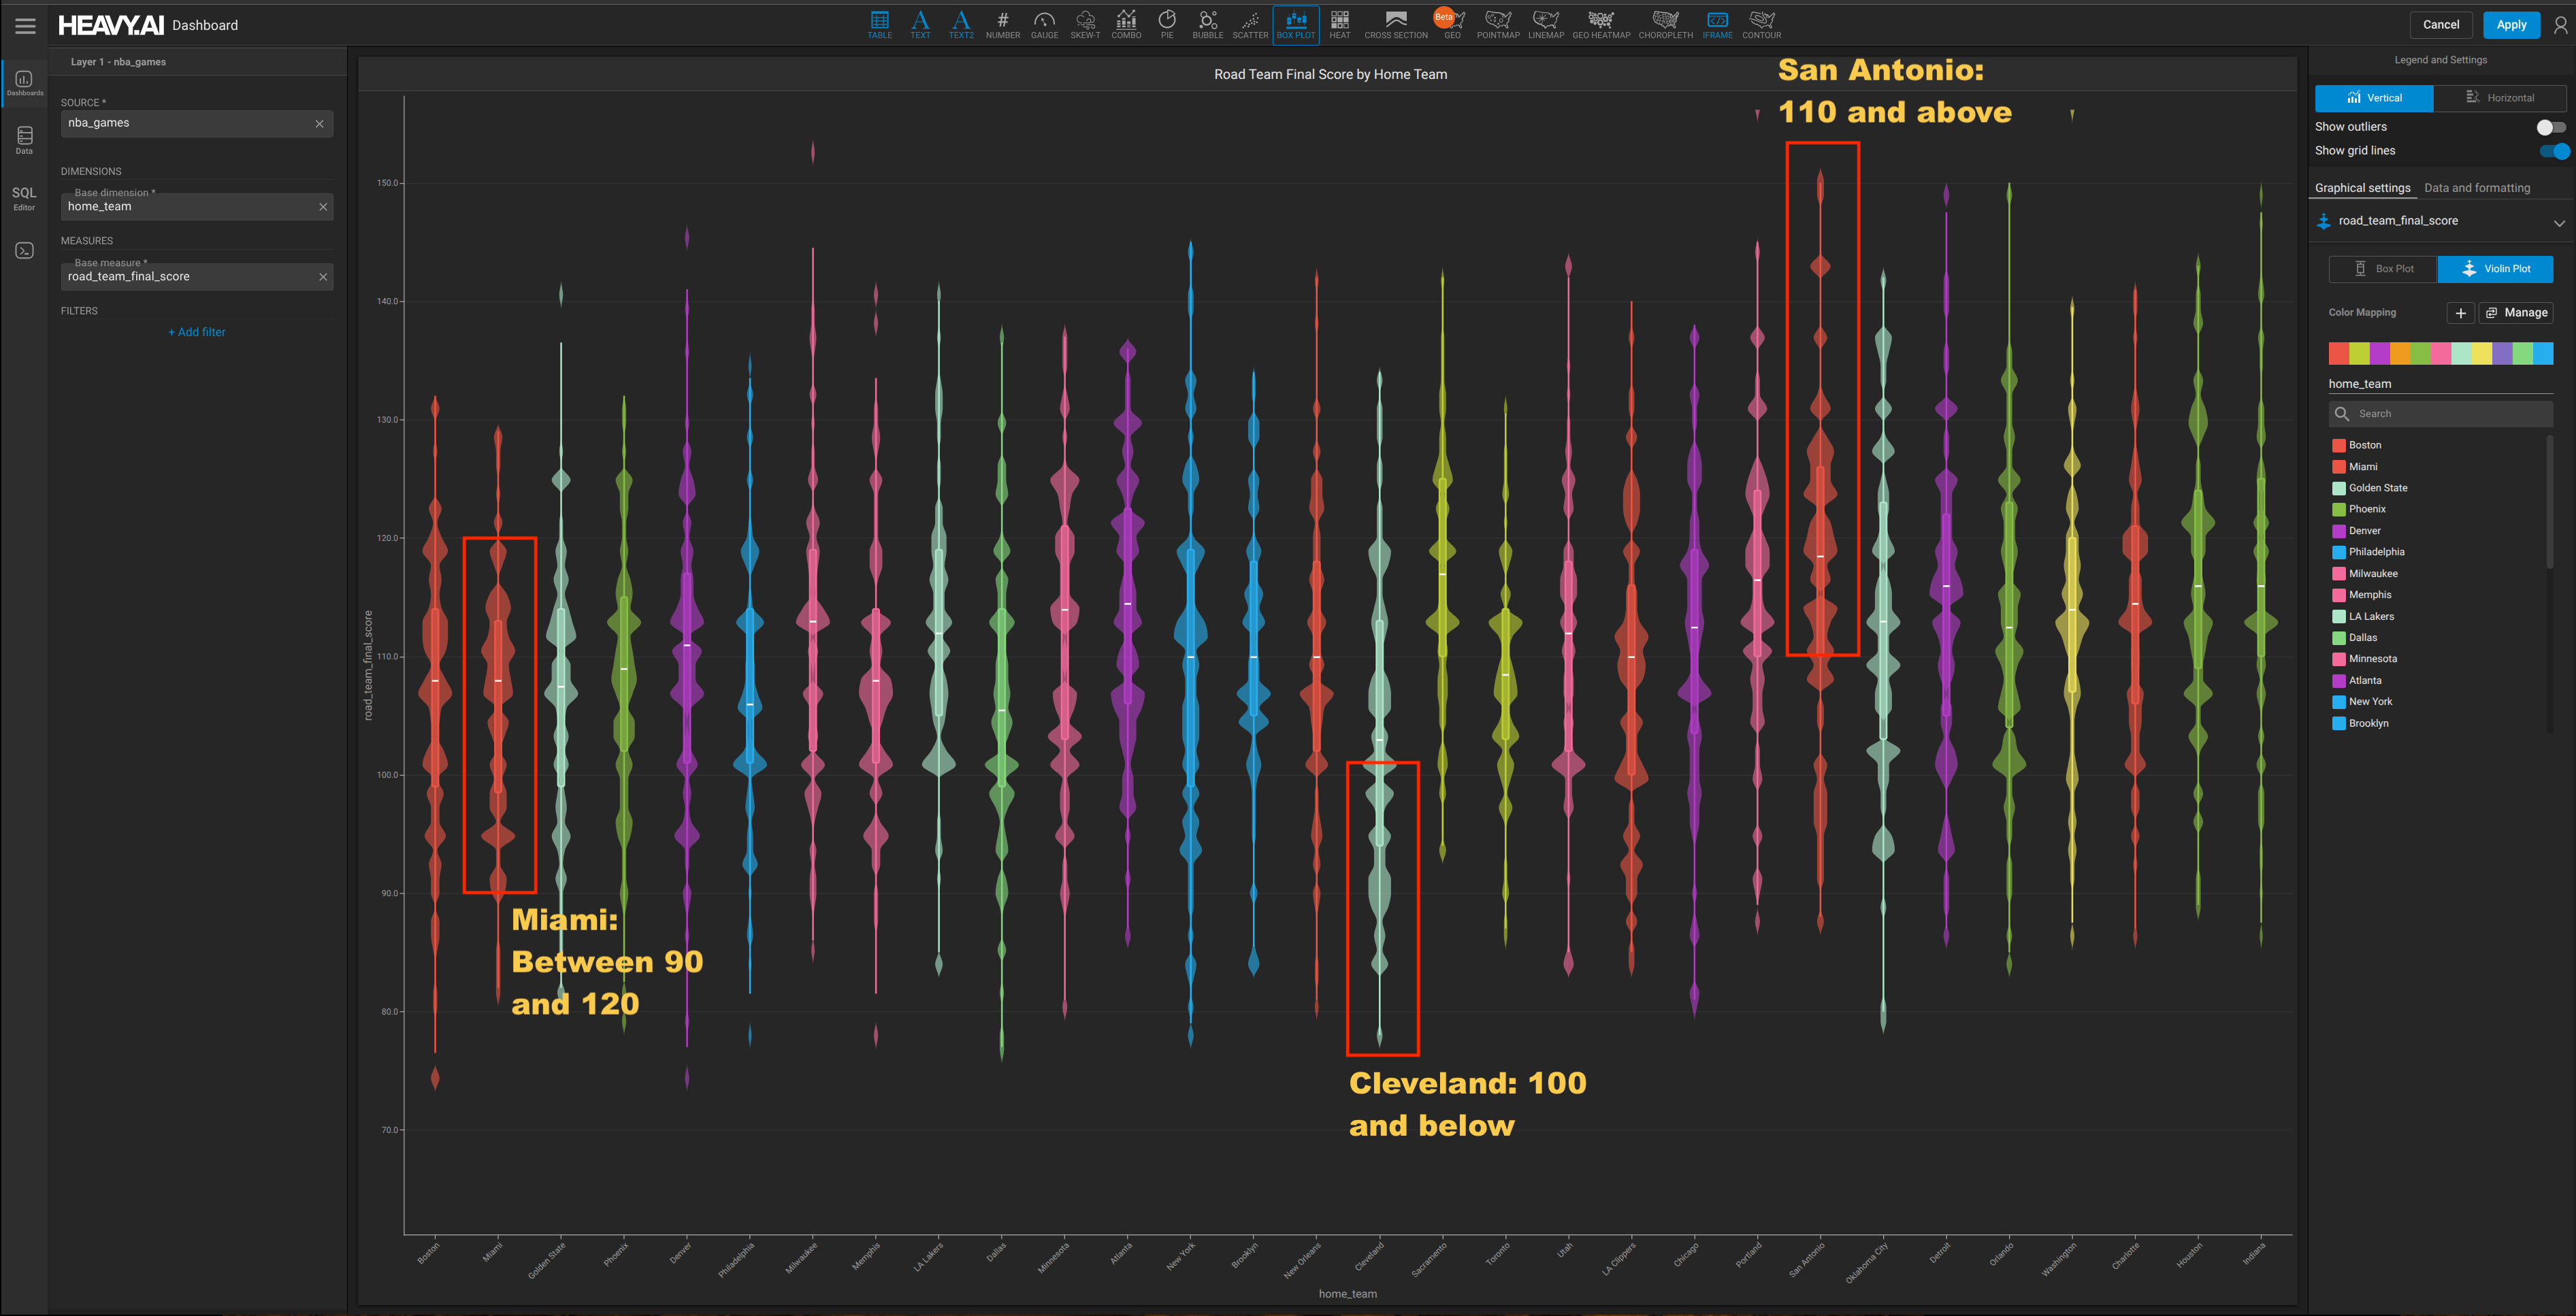Viewport: 2576px width, 1316px height.
Task: Open the POINTMAP chart type
Action: click(1497, 24)
